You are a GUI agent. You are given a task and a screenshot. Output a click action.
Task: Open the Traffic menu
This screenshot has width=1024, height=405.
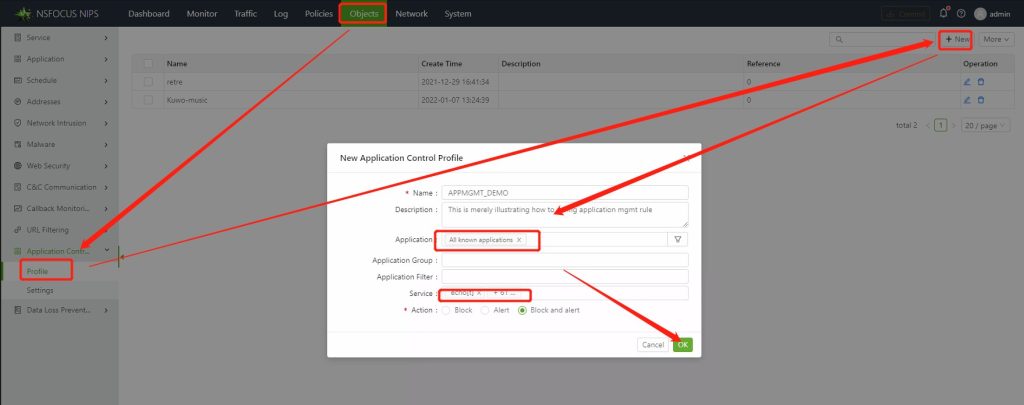[246, 14]
